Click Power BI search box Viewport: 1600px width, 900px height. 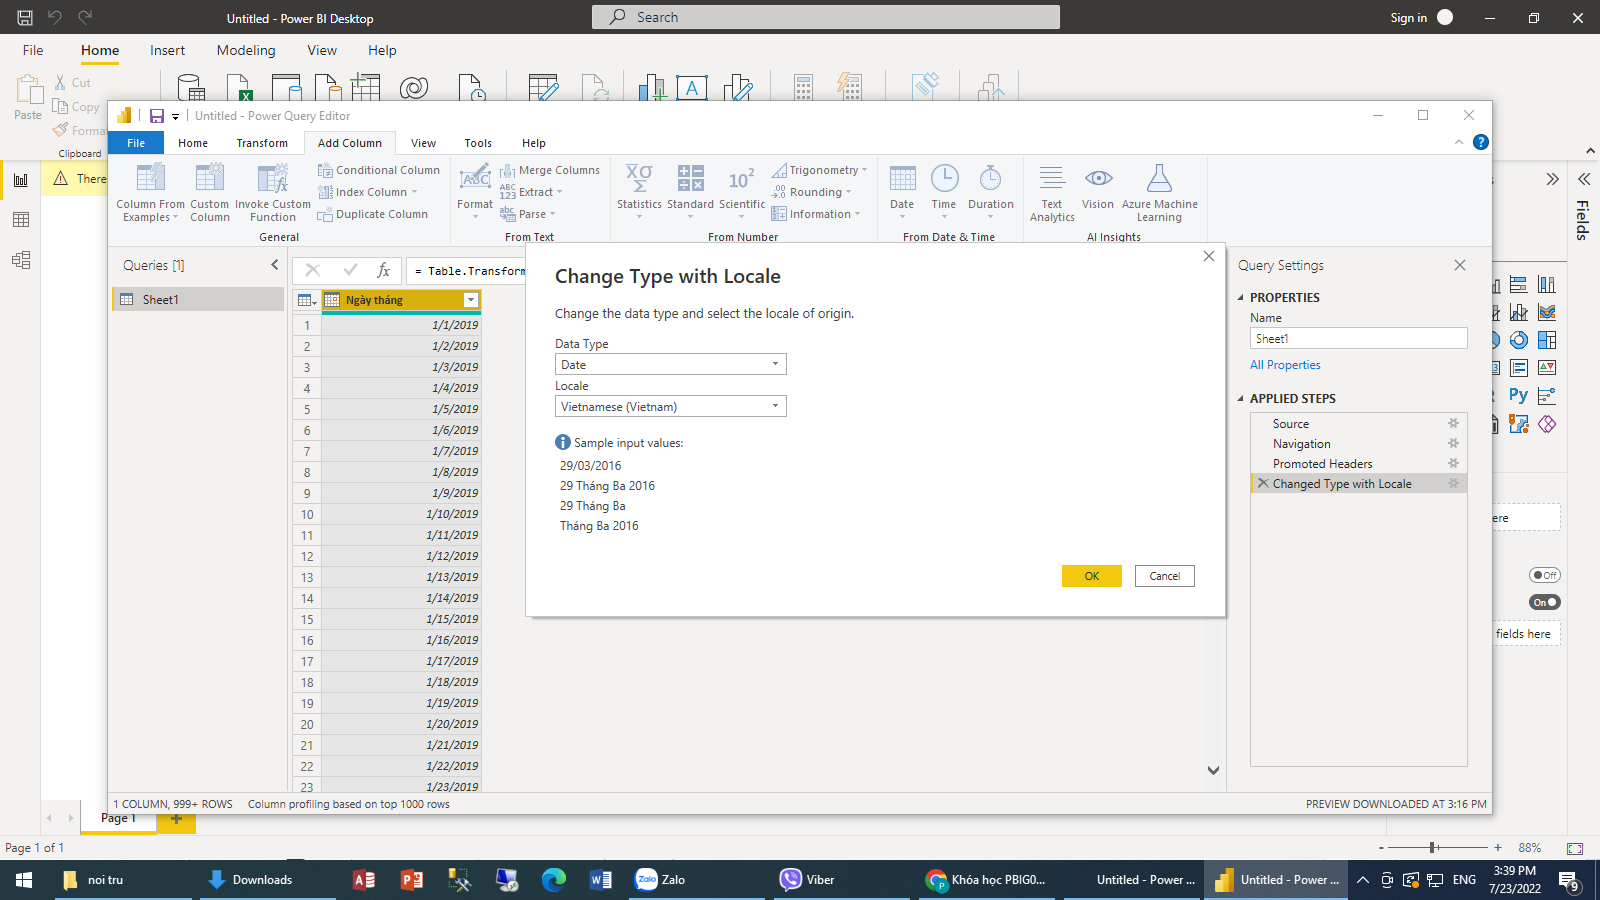coord(826,17)
